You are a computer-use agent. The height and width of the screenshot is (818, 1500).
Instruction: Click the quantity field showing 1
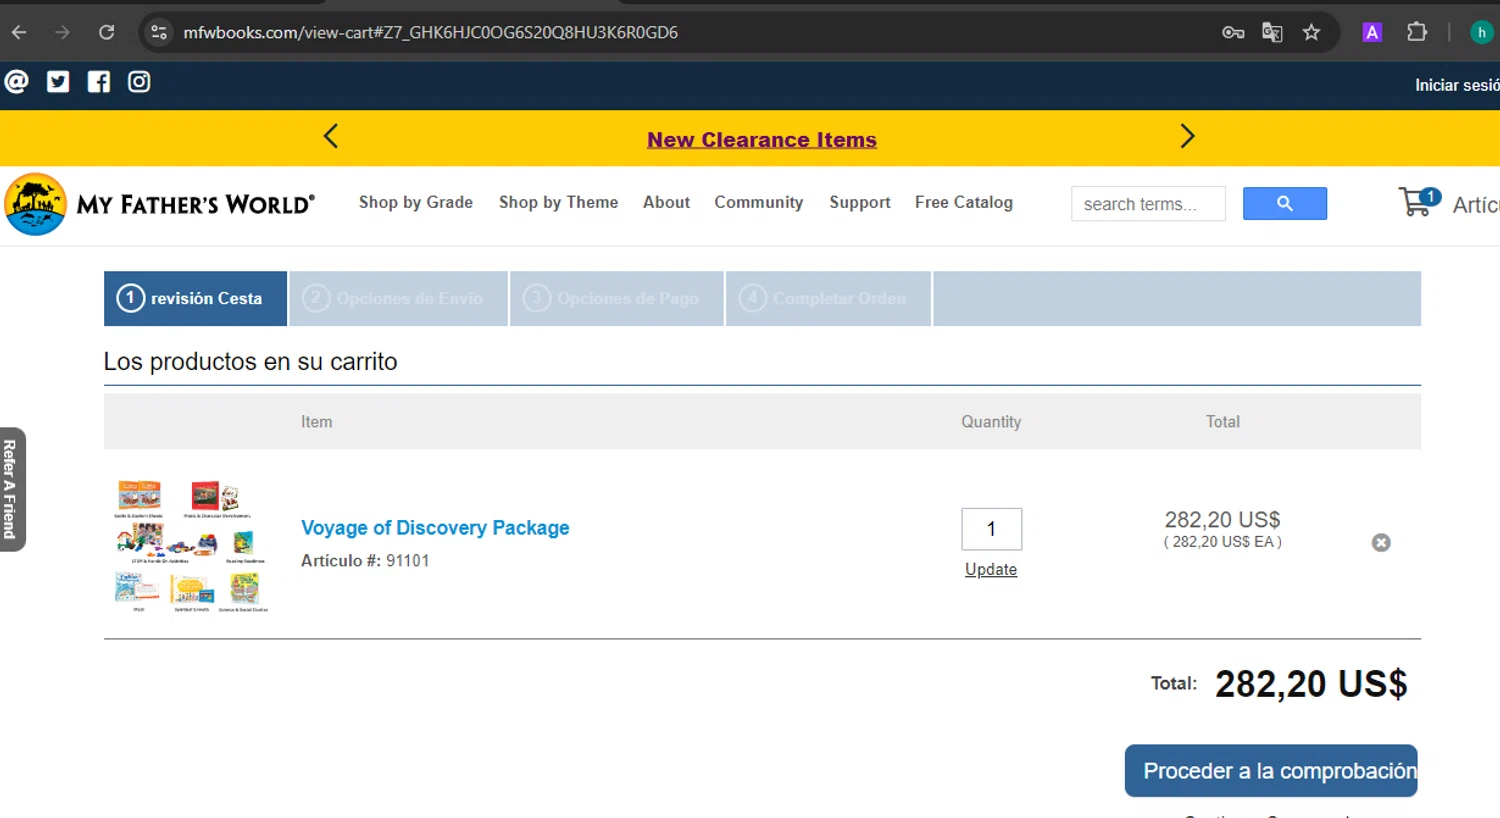pyautogui.click(x=991, y=529)
